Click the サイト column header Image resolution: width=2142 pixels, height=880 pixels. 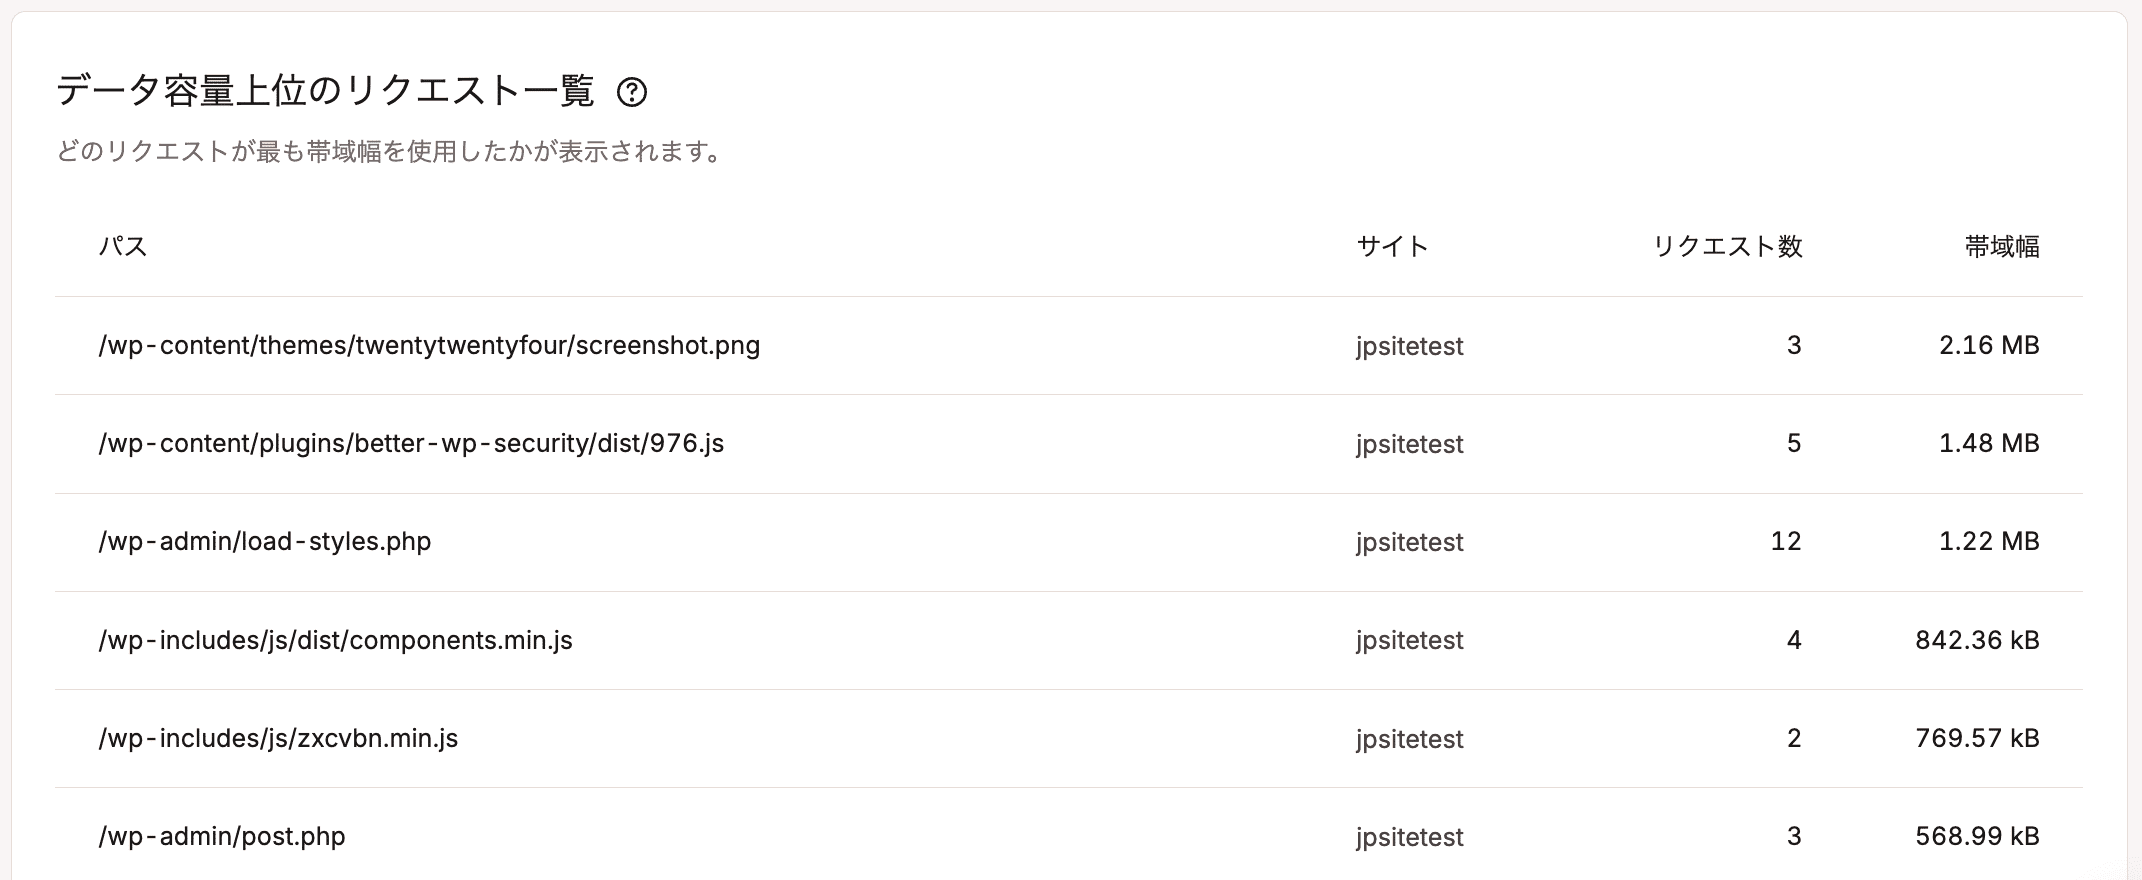point(1392,246)
